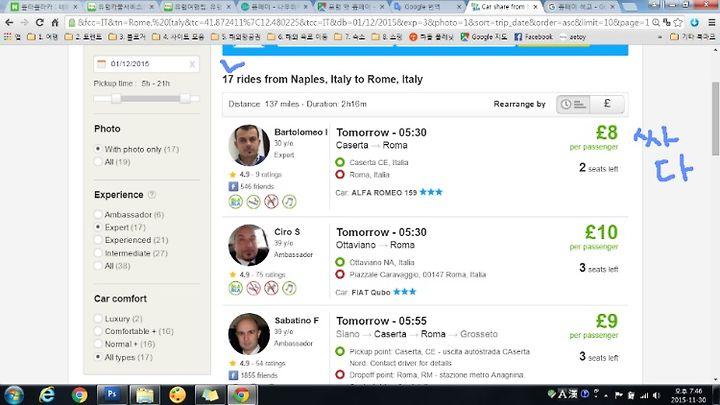Click the 01/12/2015 date input field
Image resolution: width=720 pixels, height=405 pixels.
(146, 64)
